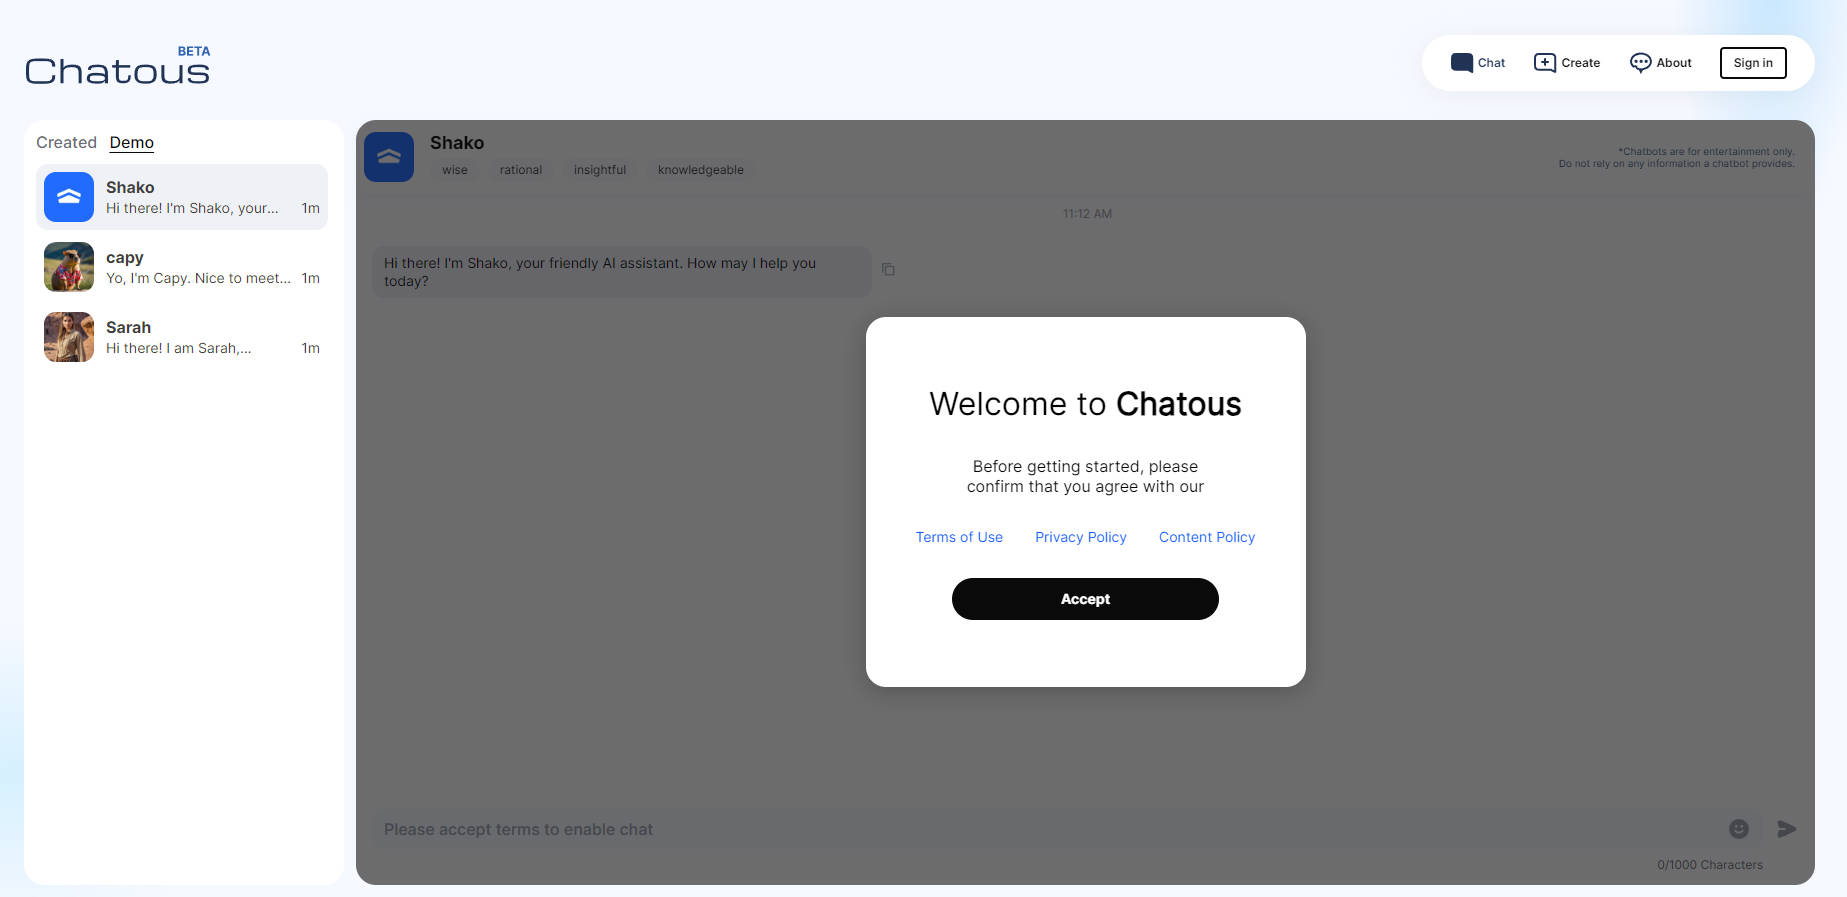This screenshot has width=1847, height=897.
Task: Click the 'insightful' trait tag
Action: [x=600, y=170]
